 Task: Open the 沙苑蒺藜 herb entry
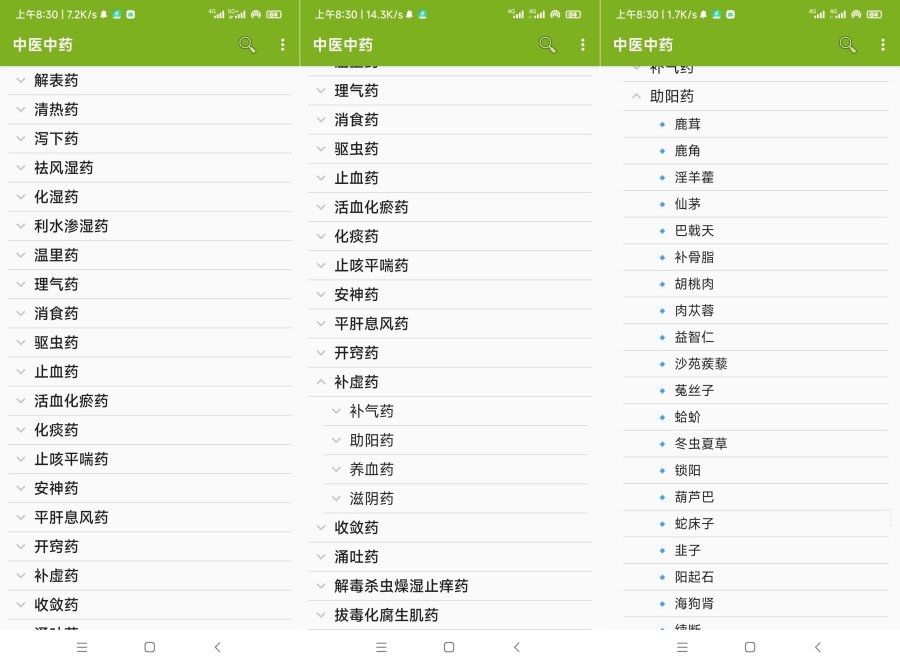click(700, 364)
